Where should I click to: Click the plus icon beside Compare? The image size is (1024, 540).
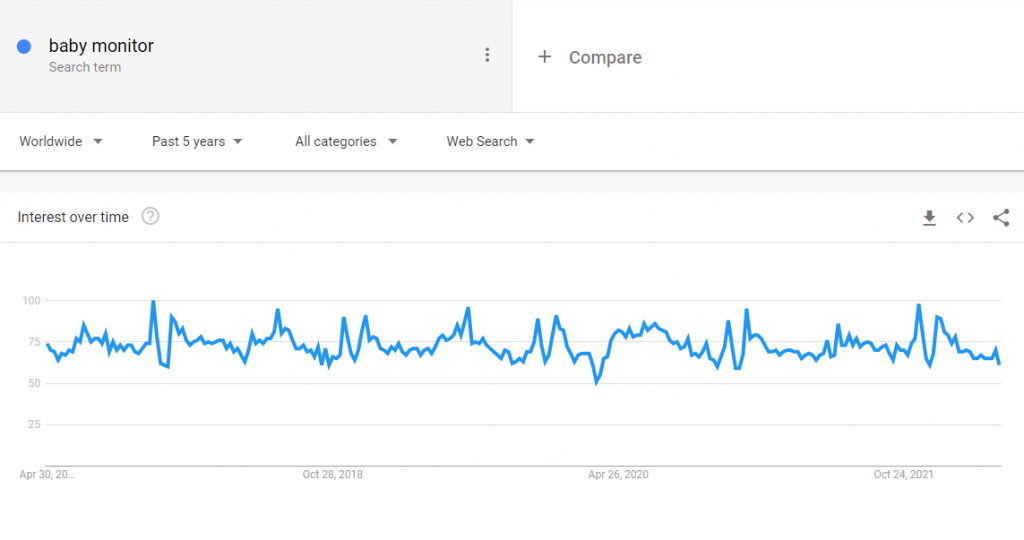pyautogui.click(x=544, y=57)
